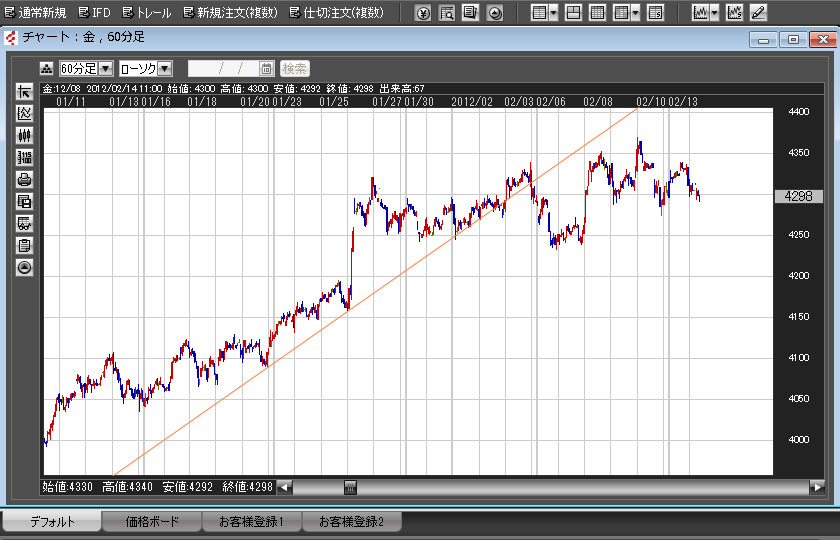The image size is (840, 540).
Task: Click the four-pane window layout icon
Action: tap(573, 13)
